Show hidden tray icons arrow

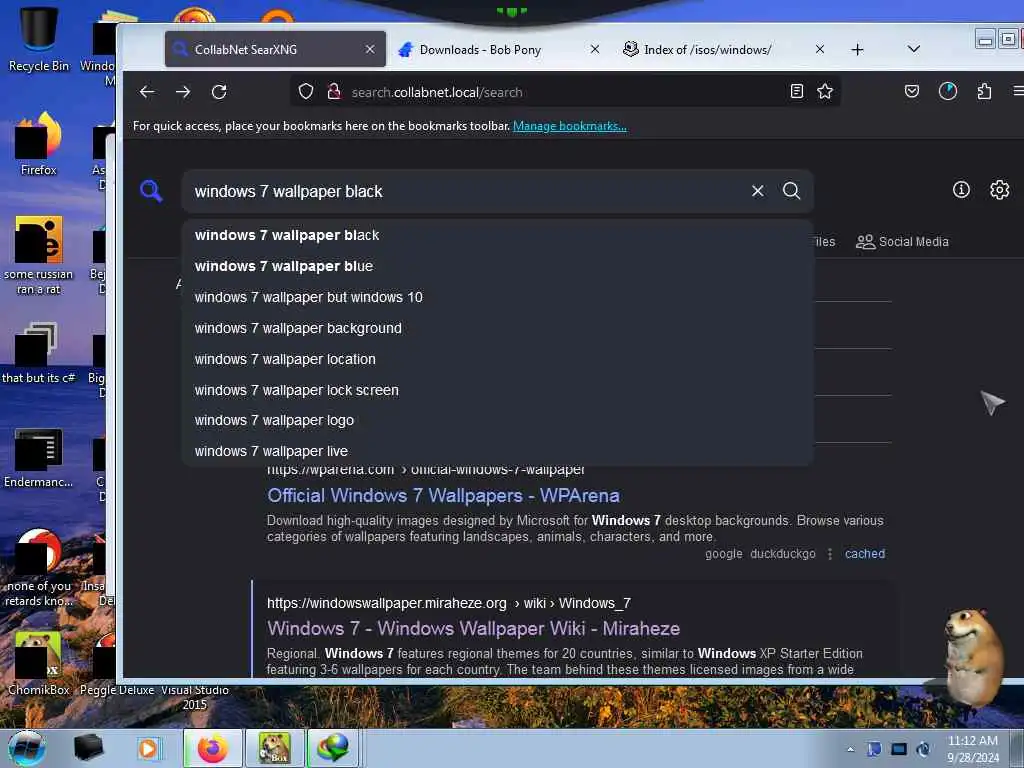(850, 749)
